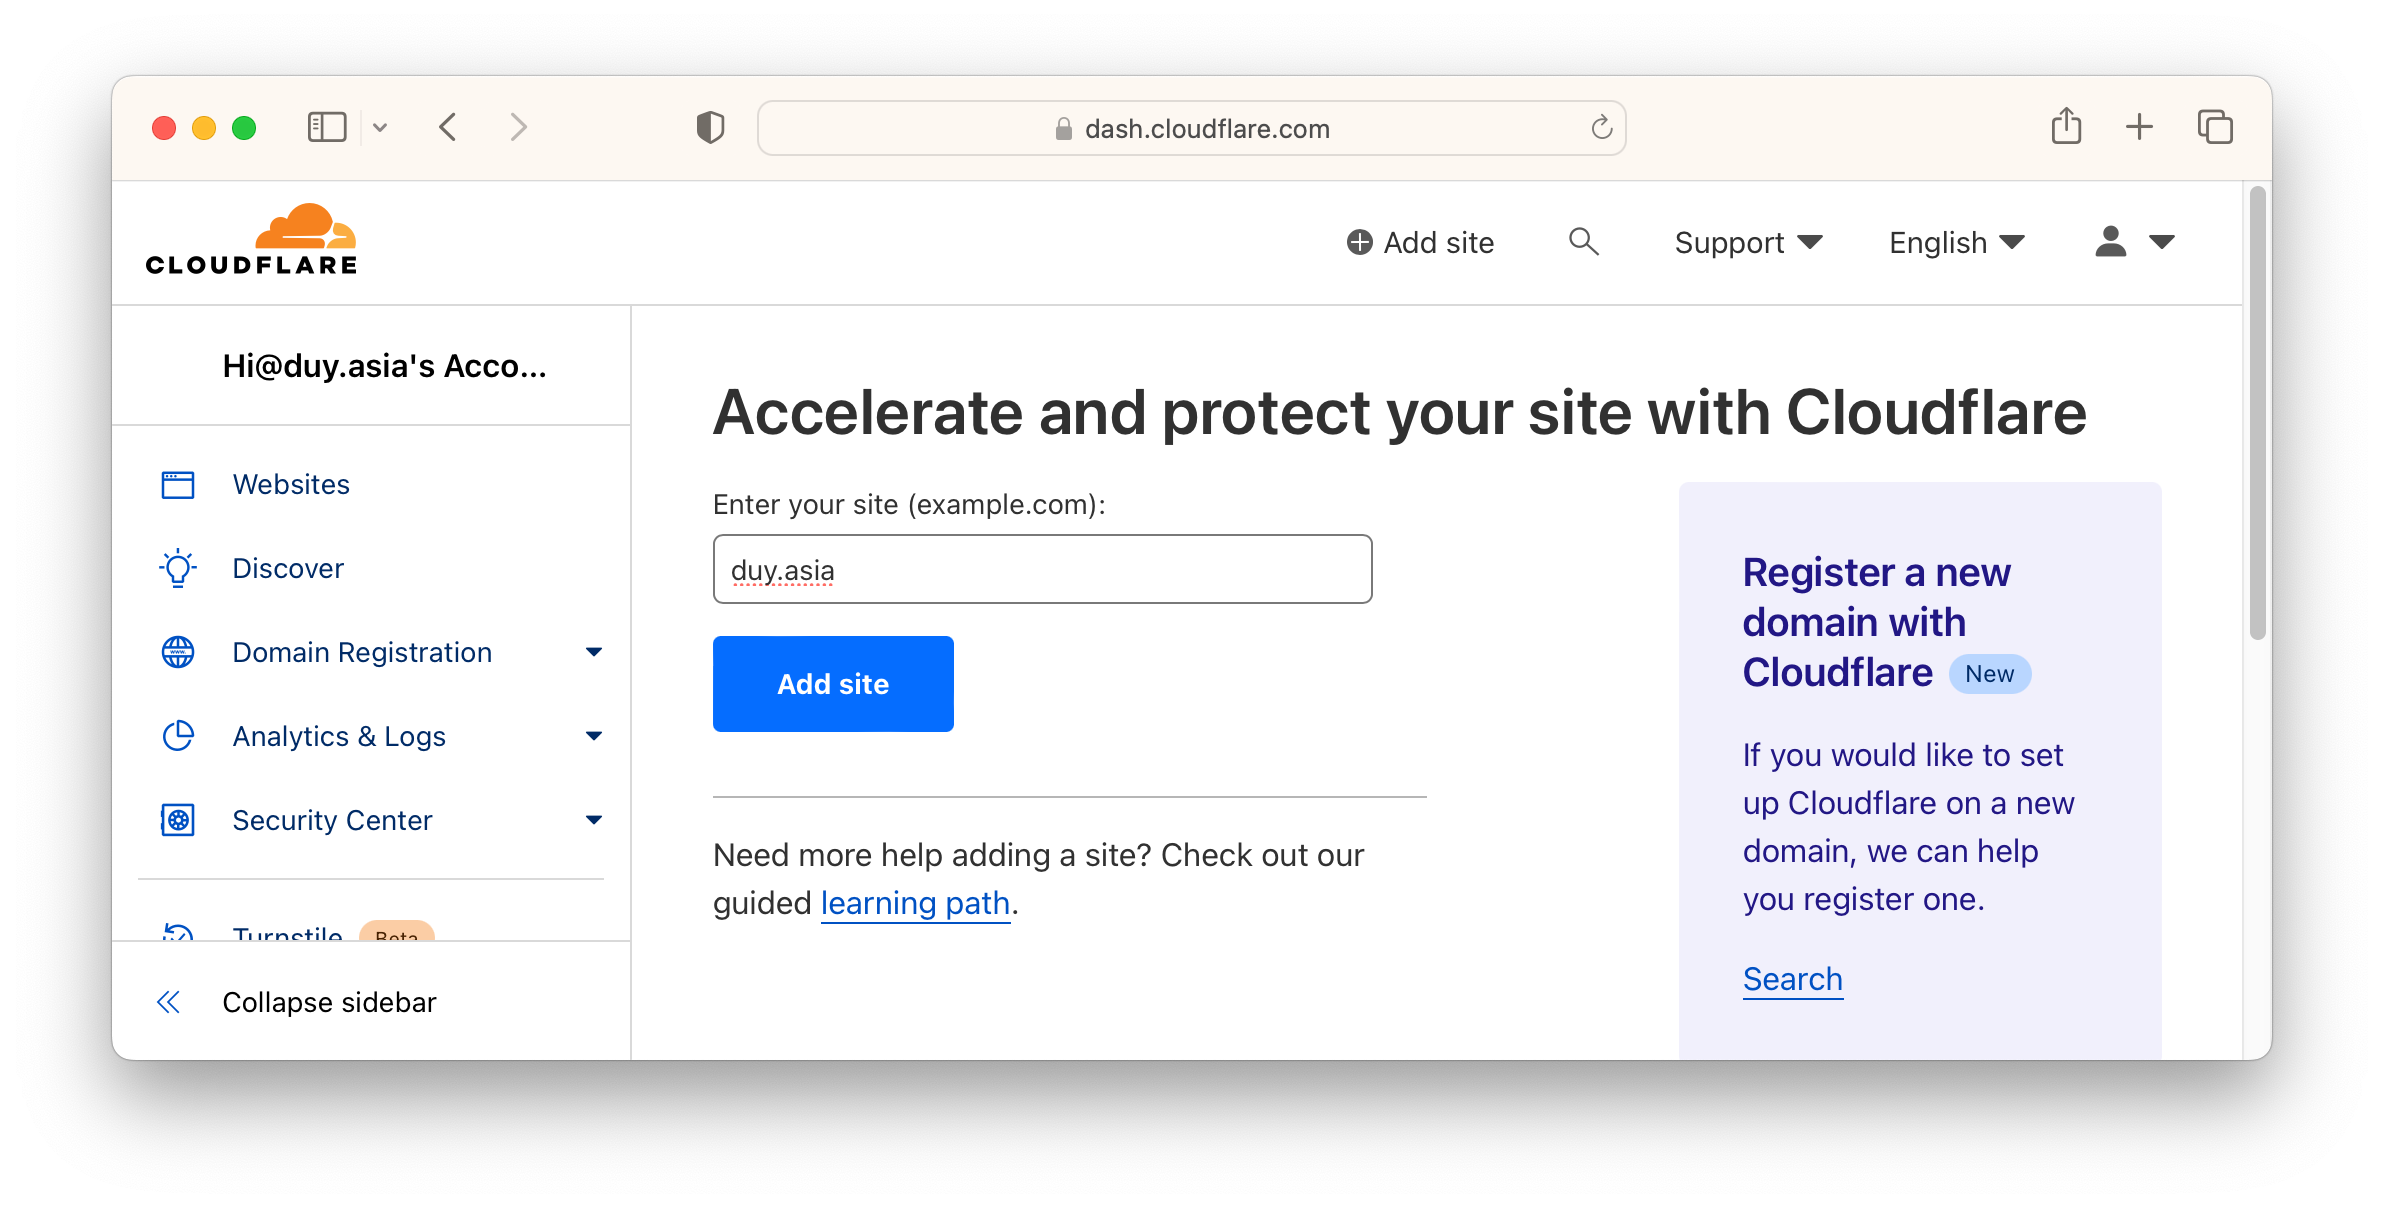Viewport: 2384px width, 1208px height.
Task: Click the site input field containing duy.asia
Action: tap(1041, 568)
